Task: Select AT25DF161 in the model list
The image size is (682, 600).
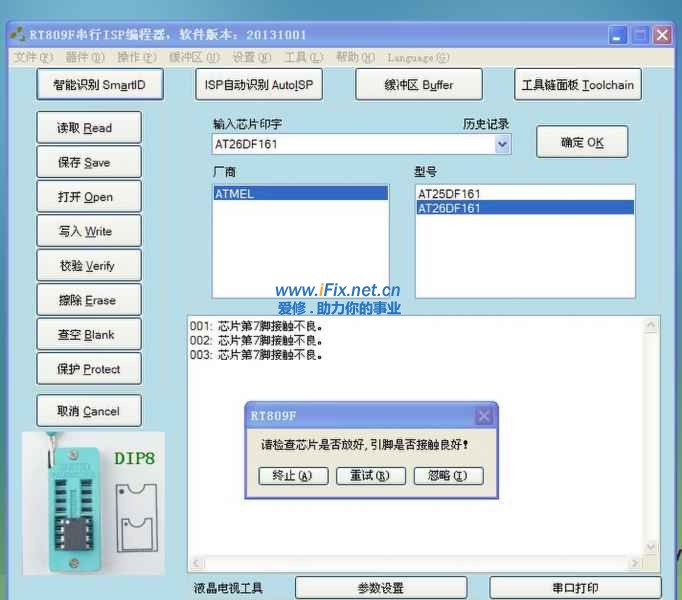Action: coord(524,194)
